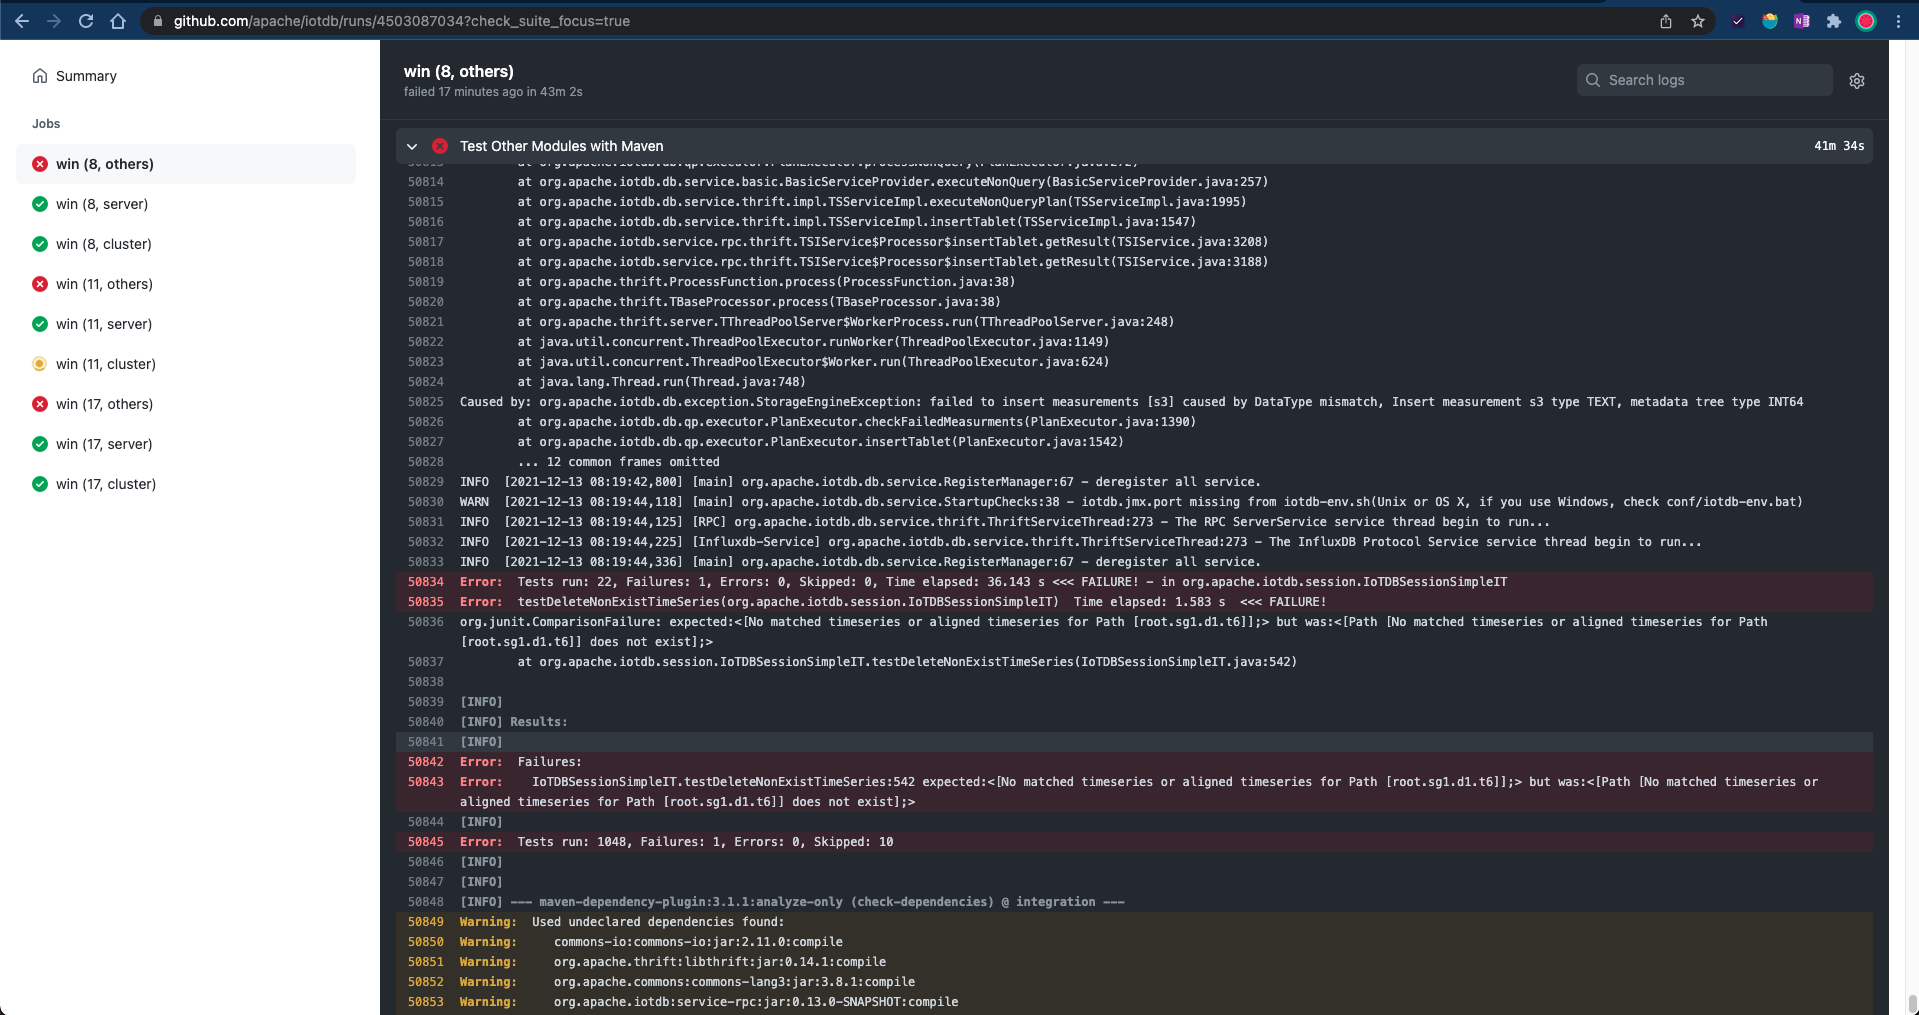This screenshot has height=1015, width=1919.
Task: Bookmark page with star icon
Action: pyautogui.click(x=1698, y=21)
